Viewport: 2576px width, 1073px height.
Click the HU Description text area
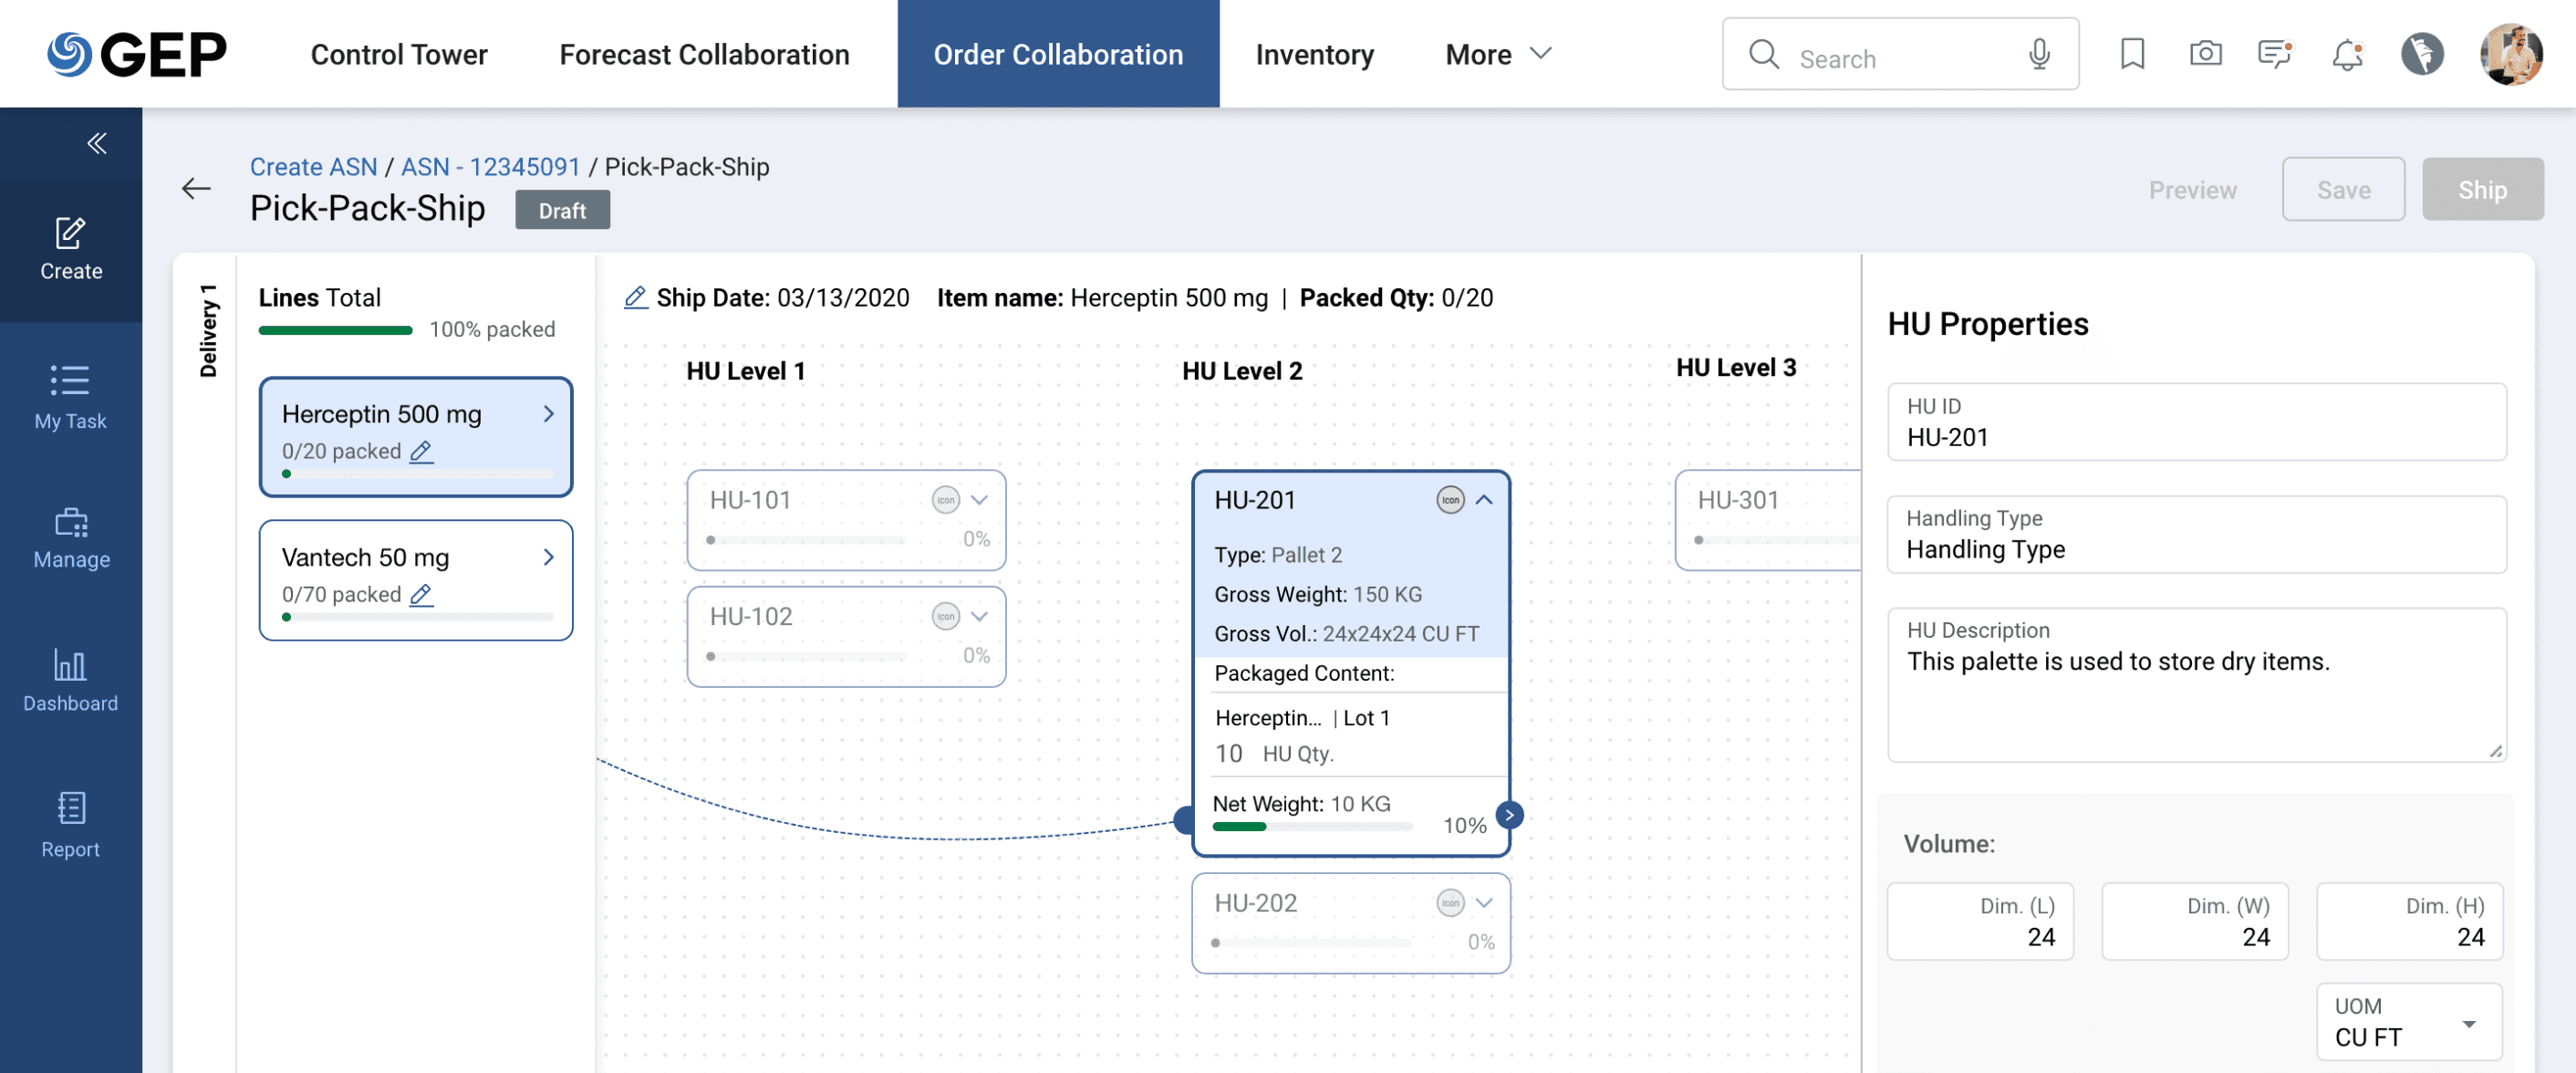(2196, 685)
